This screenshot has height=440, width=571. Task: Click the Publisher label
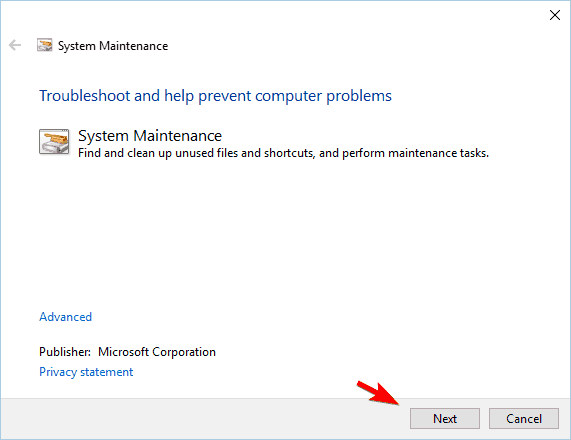pyautogui.click(x=65, y=352)
